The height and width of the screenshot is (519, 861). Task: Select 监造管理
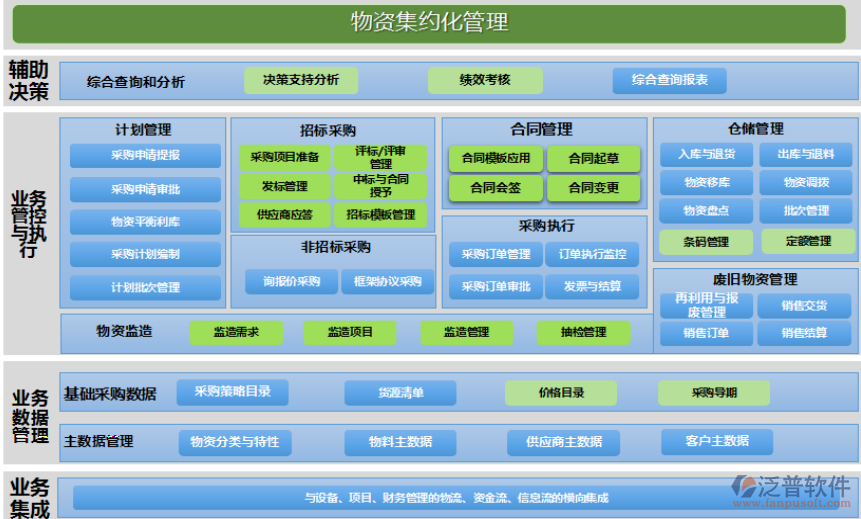coord(467,333)
